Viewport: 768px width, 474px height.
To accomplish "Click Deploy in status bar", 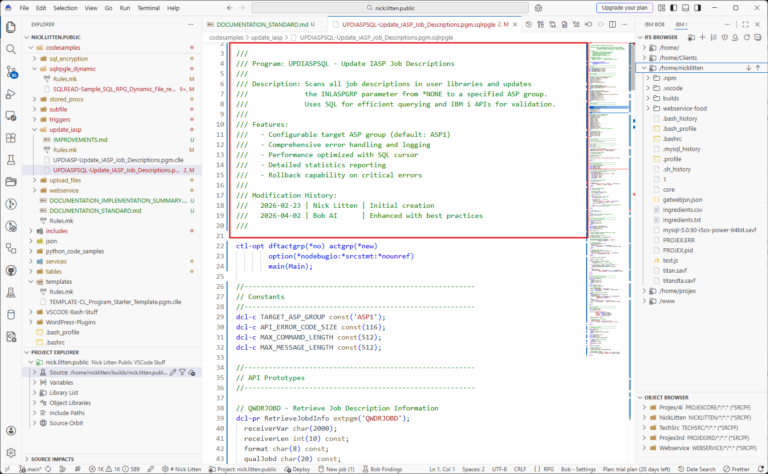I will (x=297, y=469).
